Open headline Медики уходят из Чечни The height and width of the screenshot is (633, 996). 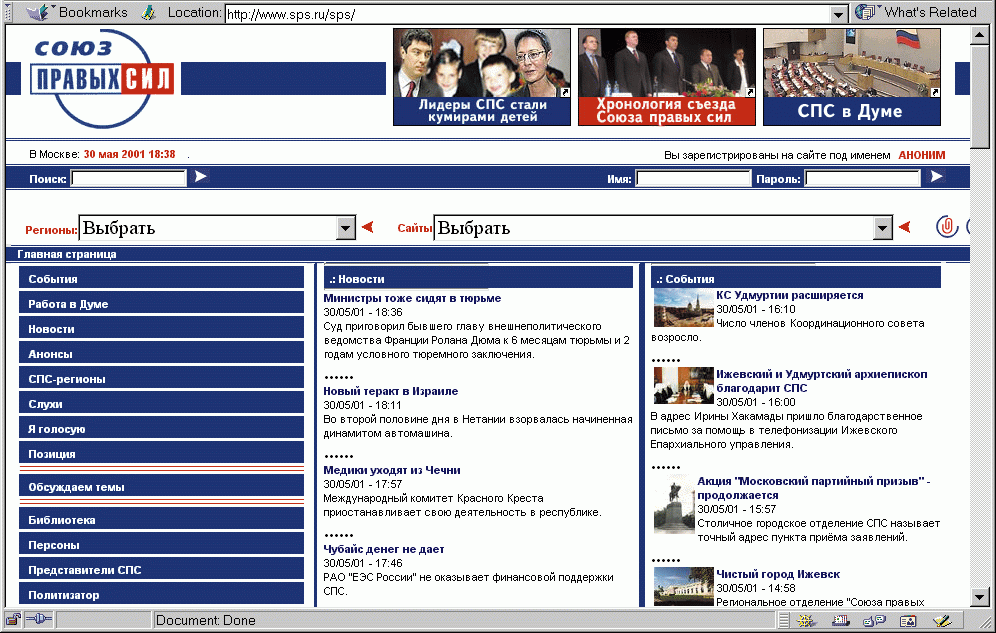(x=391, y=470)
